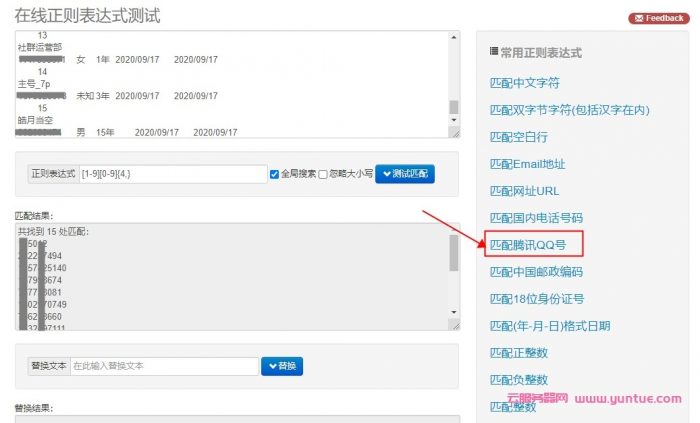This screenshot has width=700, height=423.
Task: Click the 匹配结果 box scrollbar down arrow
Action: (x=453, y=321)
